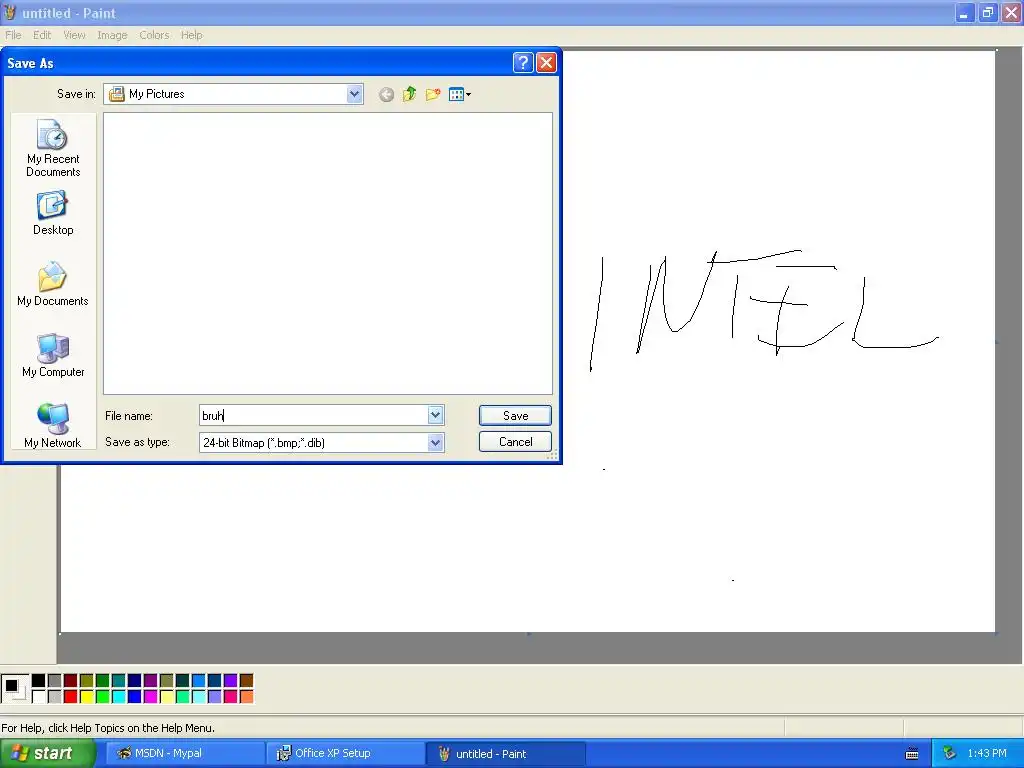Screen dimensions: 1024x768
Task: Select My Computer in the places bar
Action: click(x=53, y=356)
